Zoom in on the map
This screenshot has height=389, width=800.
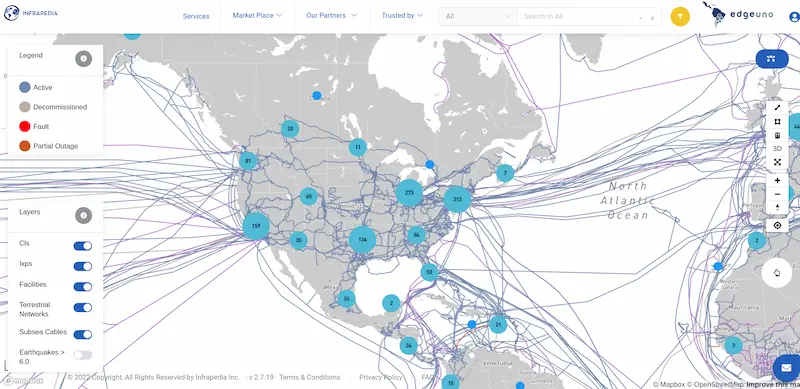click(777, 180)
